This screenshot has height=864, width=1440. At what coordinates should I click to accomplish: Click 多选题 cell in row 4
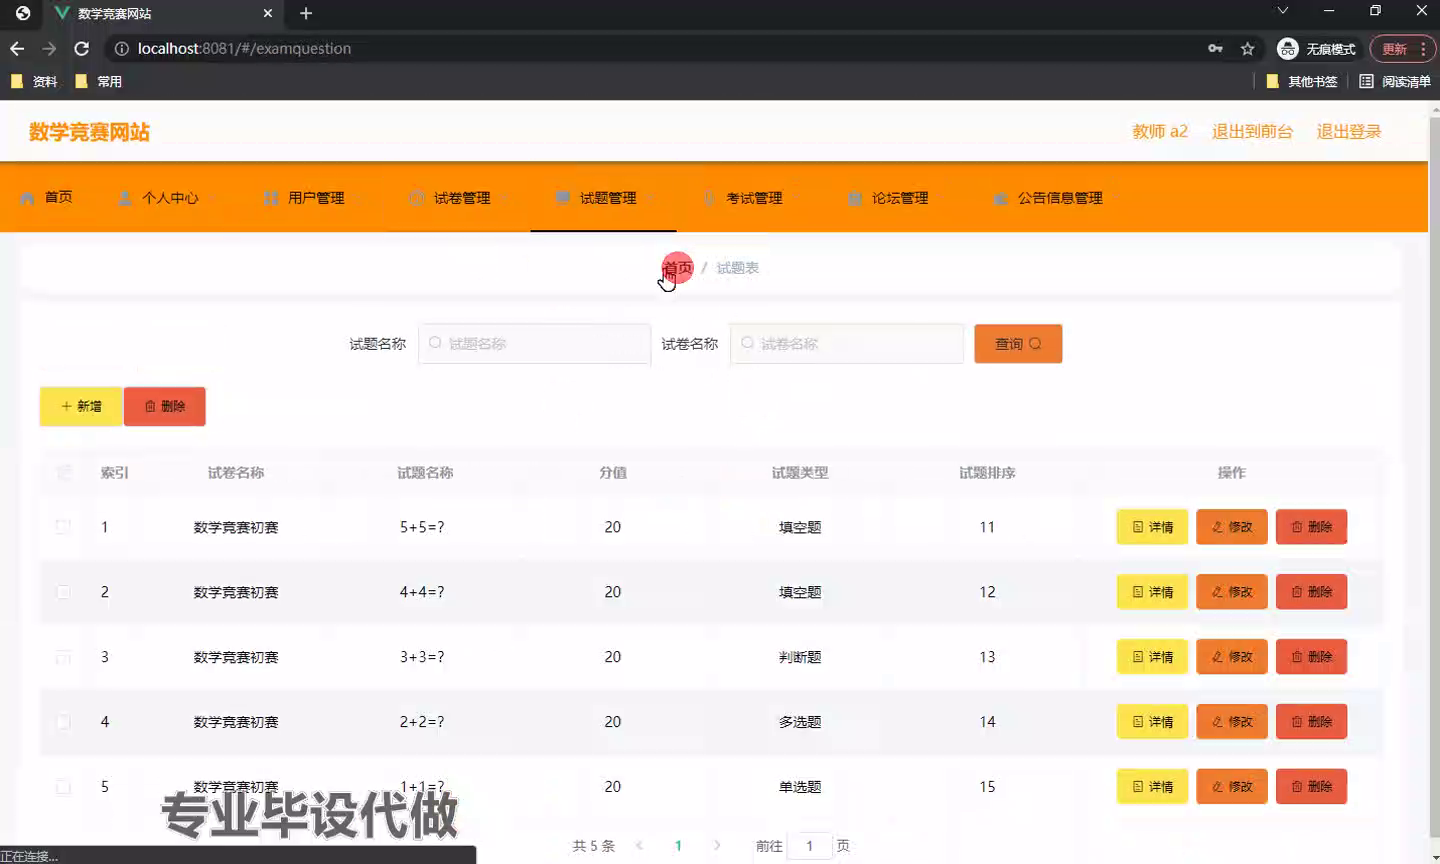[800, 722]
